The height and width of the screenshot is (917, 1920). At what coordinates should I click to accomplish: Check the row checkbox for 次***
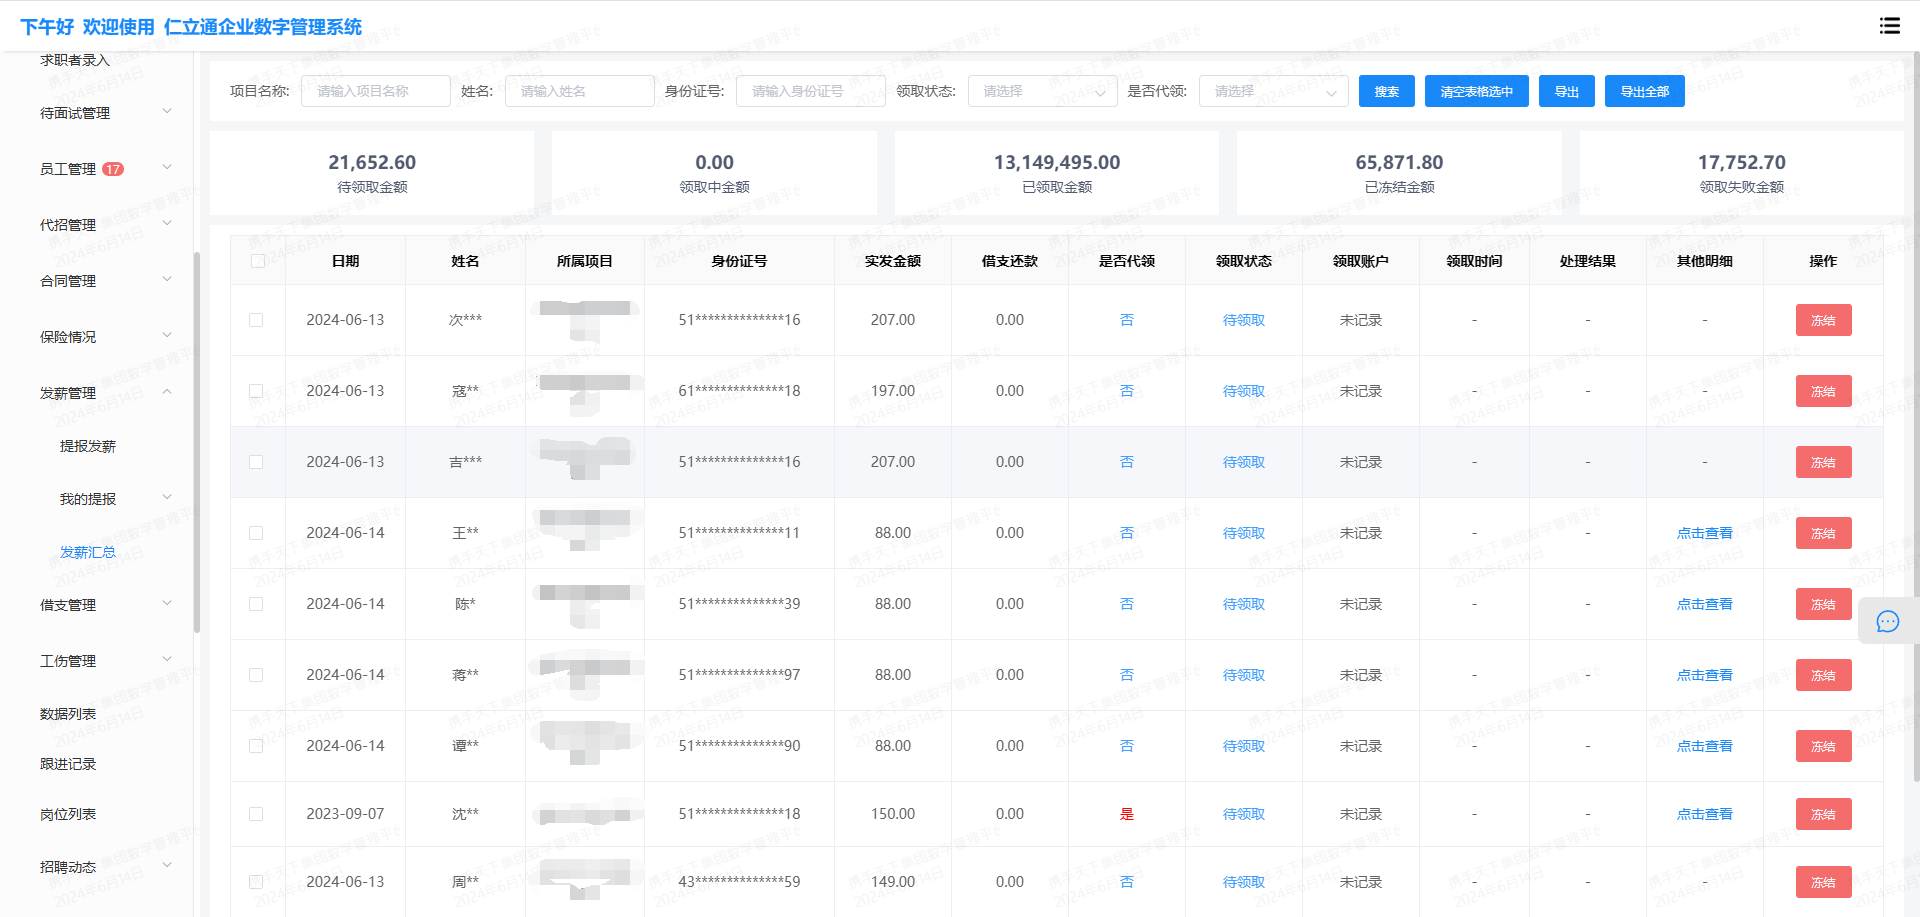pos(256,320)
